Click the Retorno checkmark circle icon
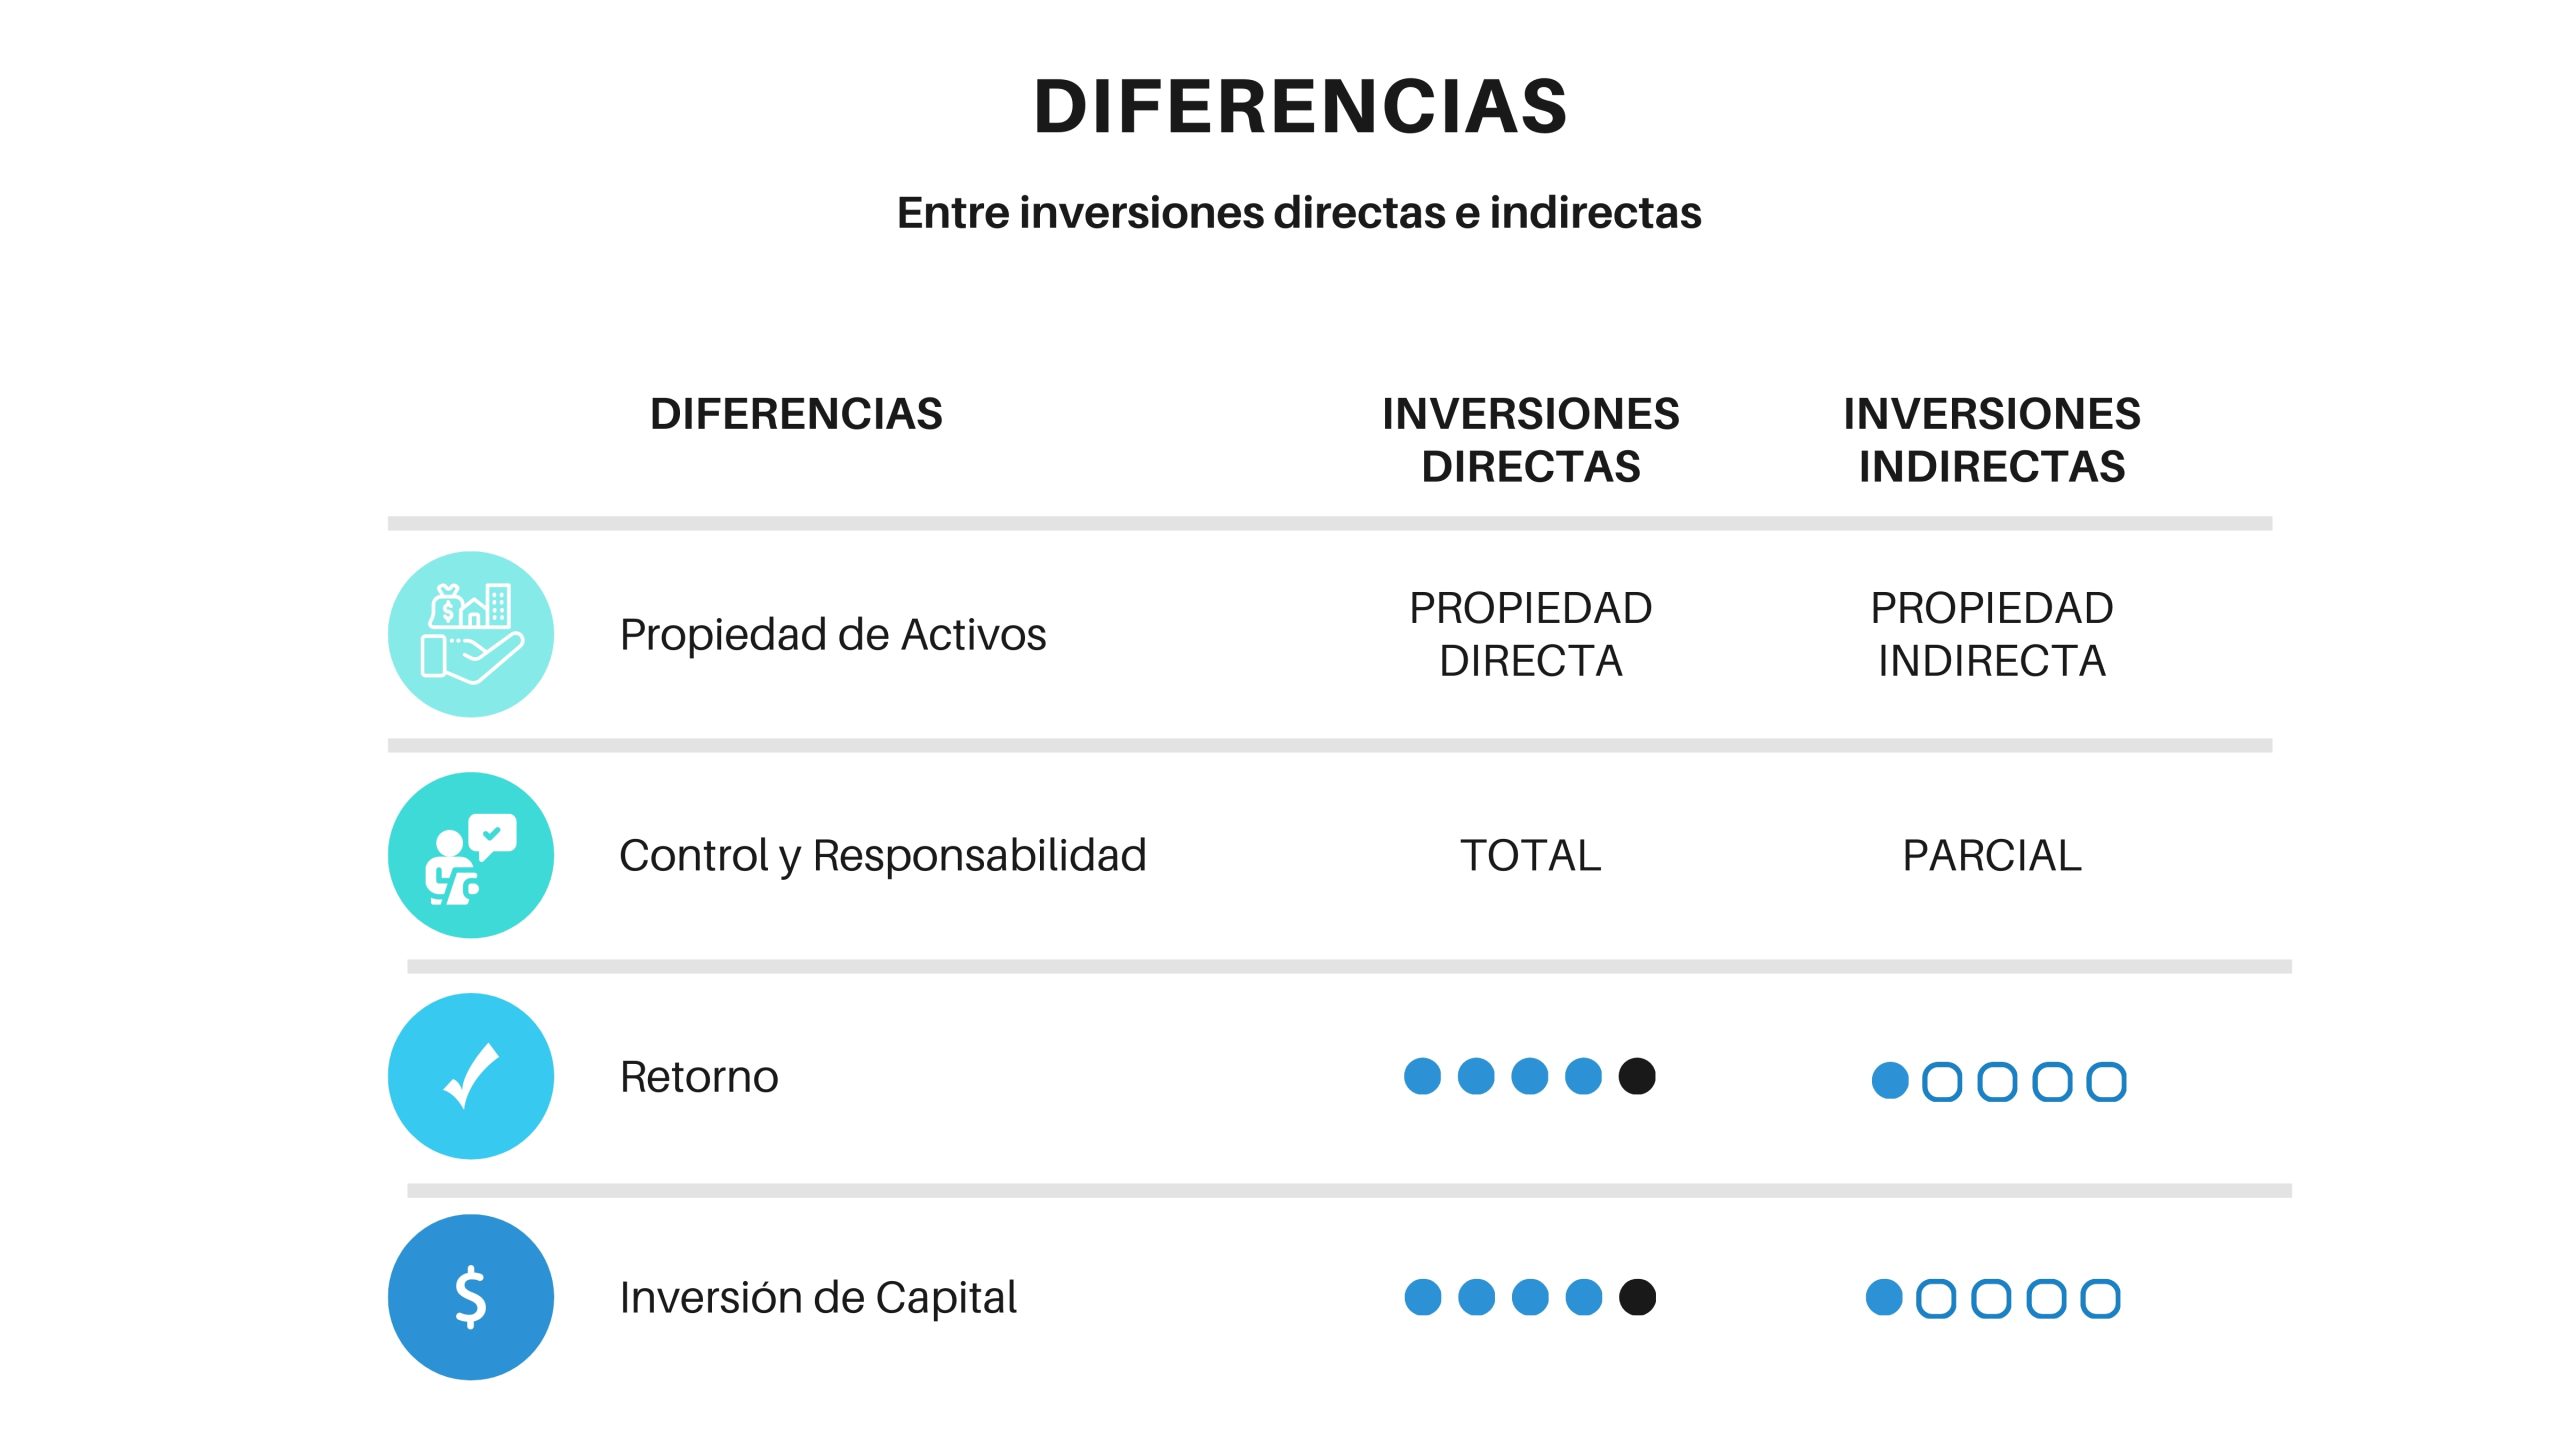The height and width of the screenshot is (1440, 2560). [x=470, y=1076]
